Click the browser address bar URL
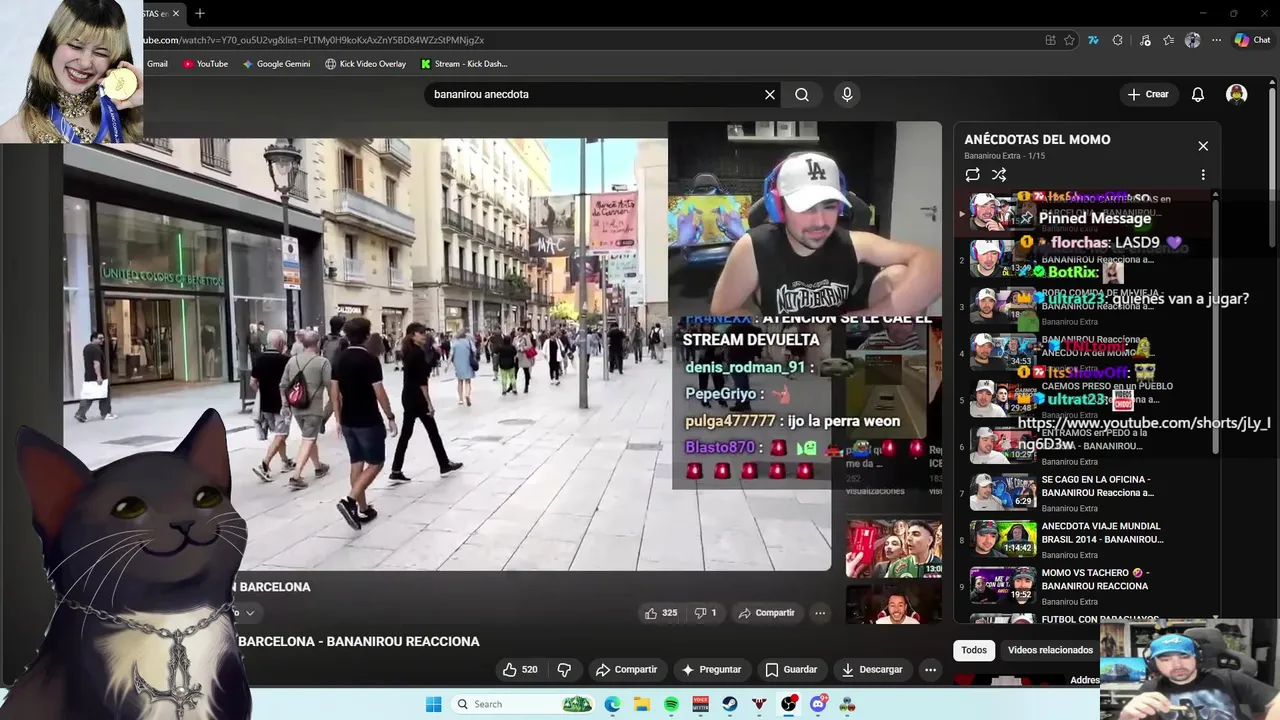Image resolution: width=1280 pixels, height=720 pixels. coord(314,40)
